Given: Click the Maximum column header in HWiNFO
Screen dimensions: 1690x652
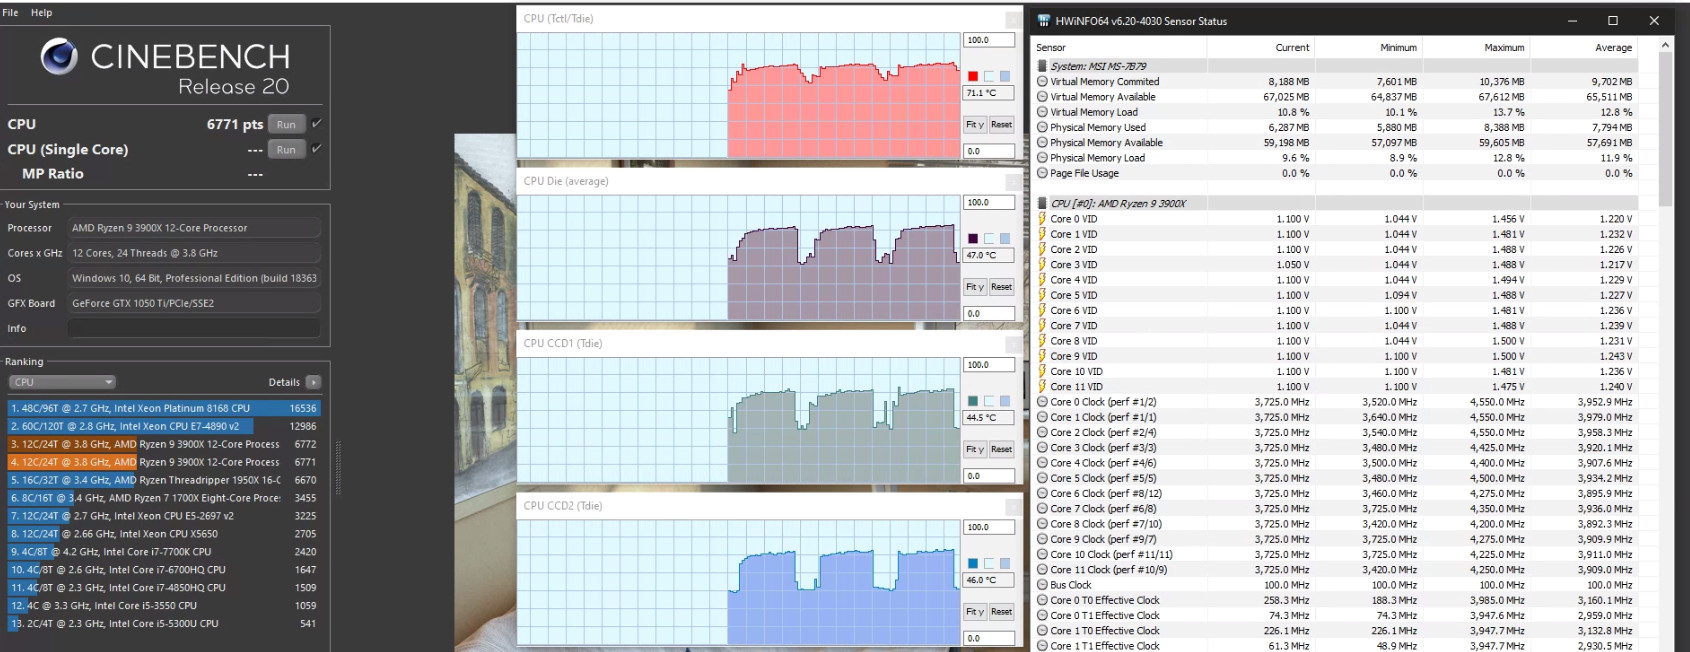Looking at the screenshot, I should click(x=1504, y=47).
